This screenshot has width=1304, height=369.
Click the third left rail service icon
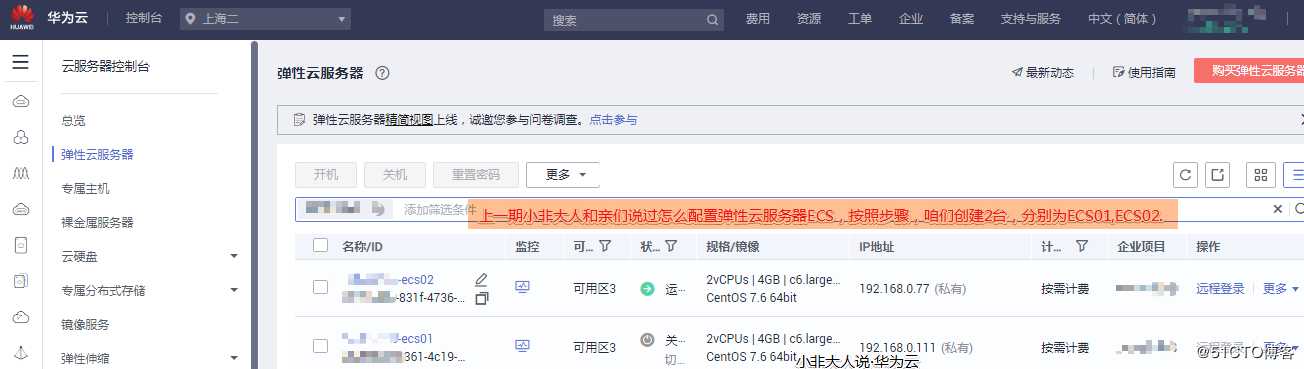(x=20, y=173)
